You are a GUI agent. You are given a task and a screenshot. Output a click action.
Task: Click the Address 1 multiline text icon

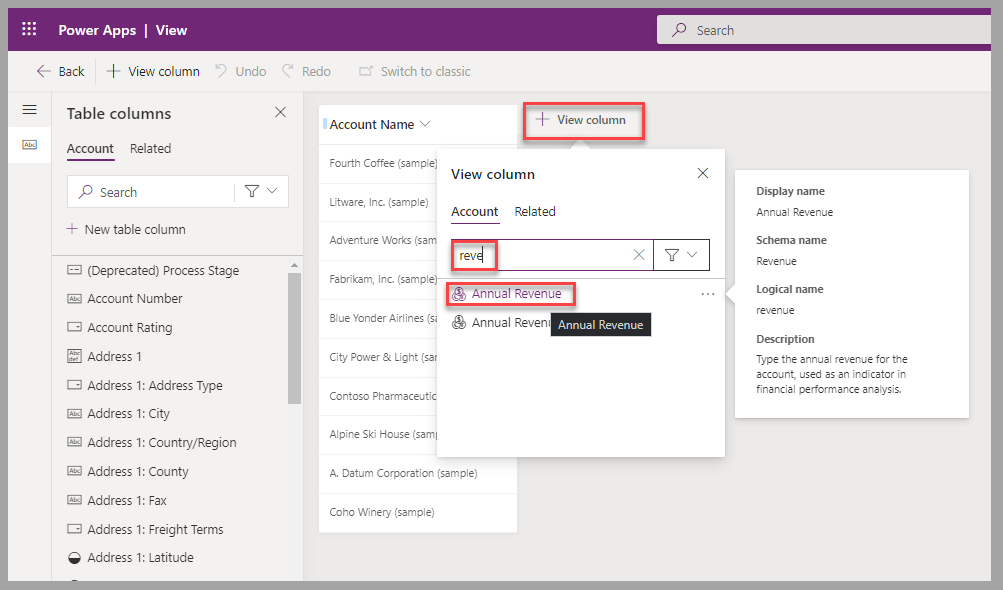point(74,356)
